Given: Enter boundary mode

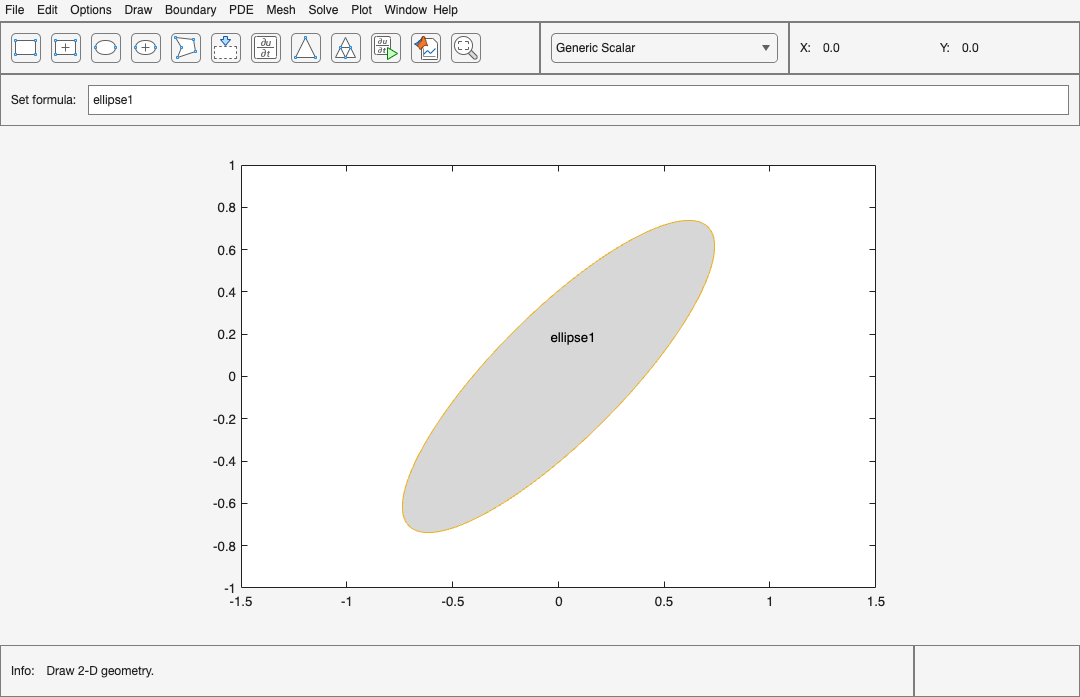Looking at the screenshot, I should (x=225, y=47).
